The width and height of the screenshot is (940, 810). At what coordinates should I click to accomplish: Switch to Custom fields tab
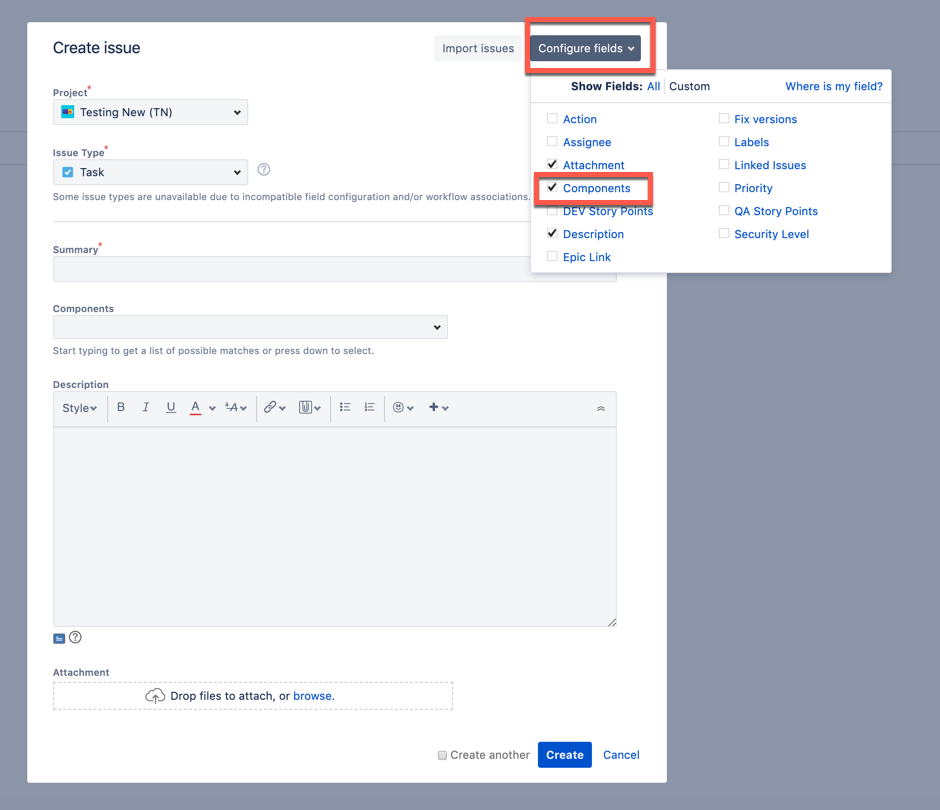(689, 86)
